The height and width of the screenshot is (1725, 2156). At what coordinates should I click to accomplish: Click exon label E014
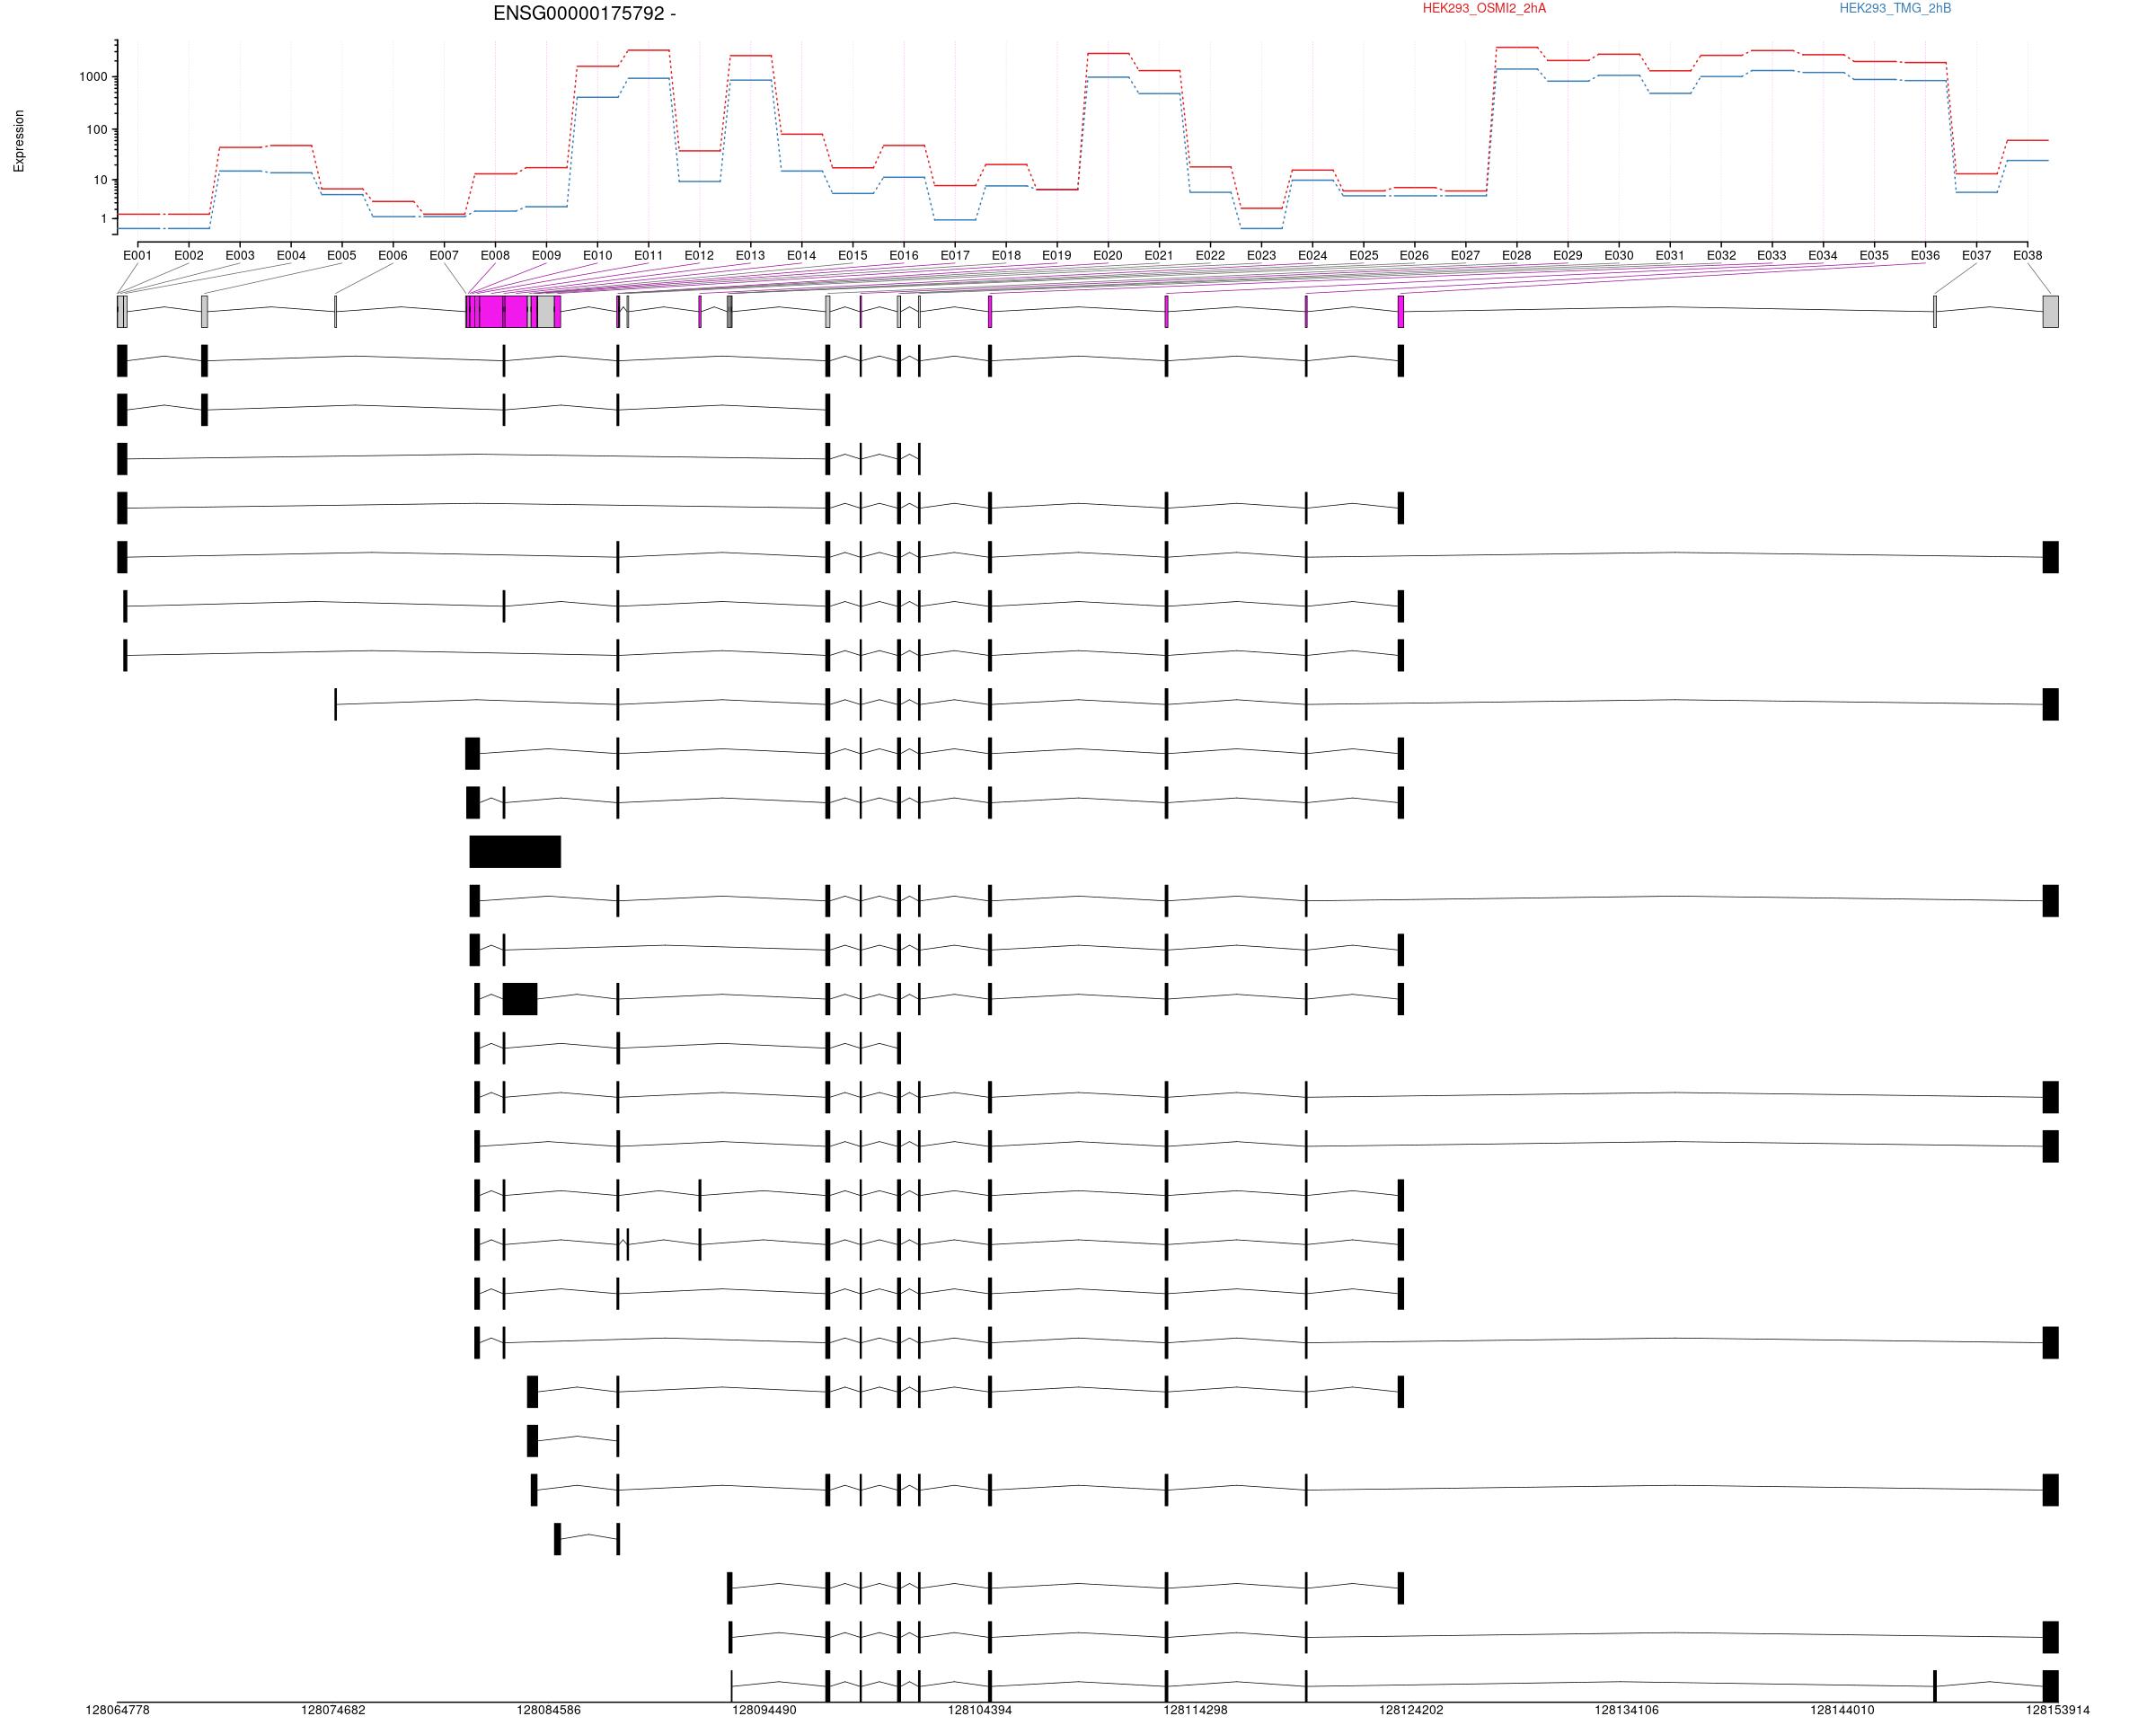801,256
